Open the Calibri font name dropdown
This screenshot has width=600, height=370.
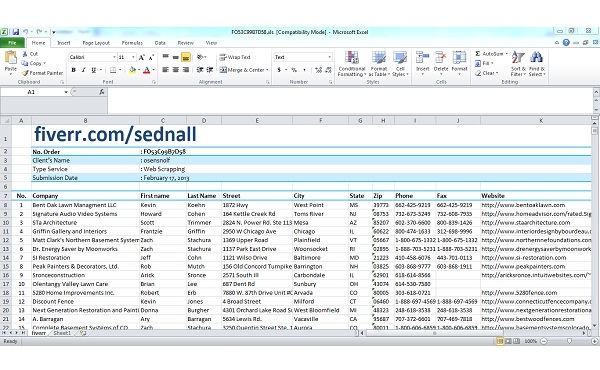click(x=114, y=57)
